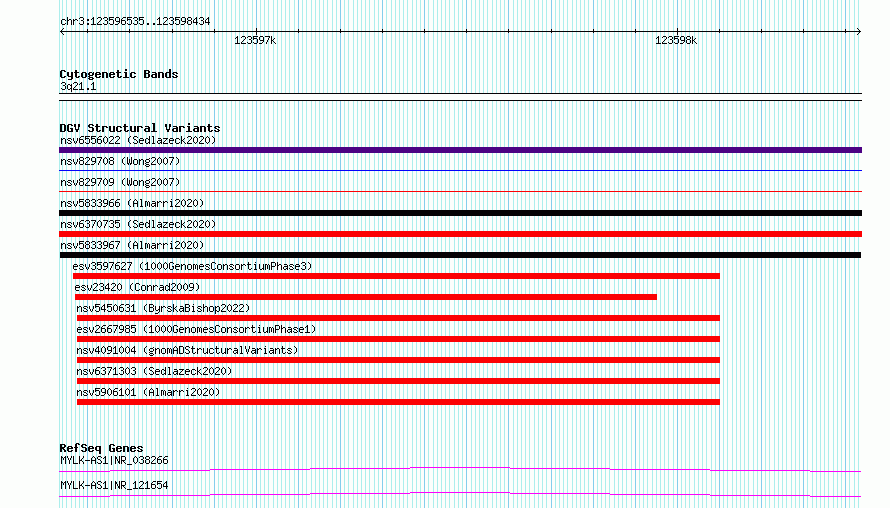Click the nsv829709 (Wong2007) label
The width and height of the screenshot is (890, 508).
[x=120, y=182]
